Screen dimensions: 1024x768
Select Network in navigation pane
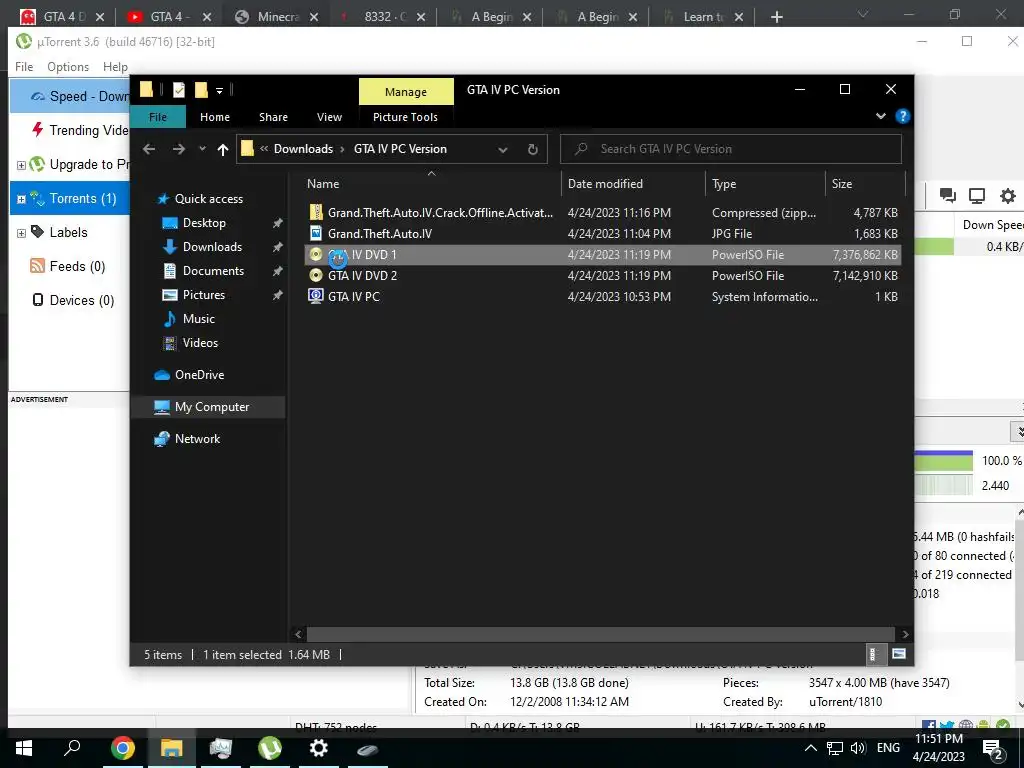(x=197, y=439)
